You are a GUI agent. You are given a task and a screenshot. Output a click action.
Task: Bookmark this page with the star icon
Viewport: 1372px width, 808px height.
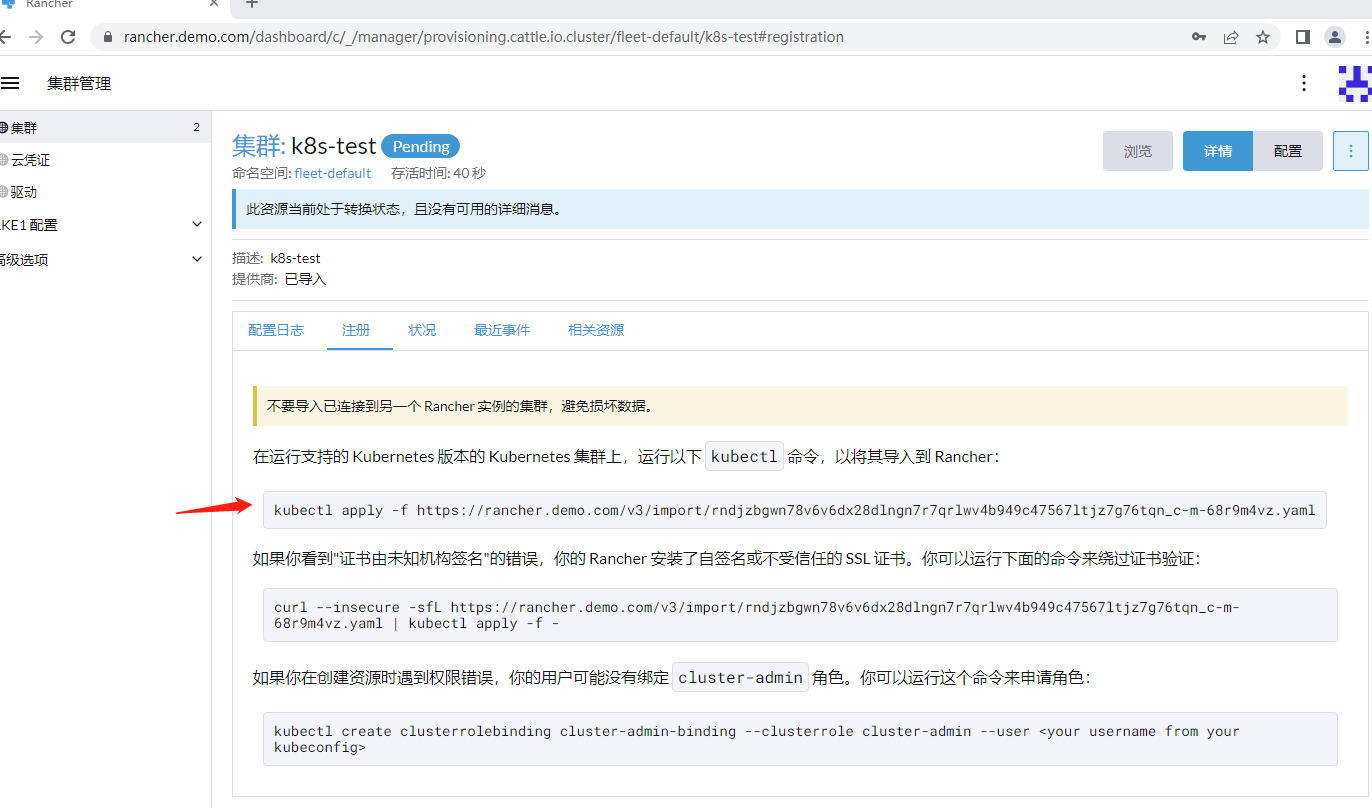point(1263,37)
